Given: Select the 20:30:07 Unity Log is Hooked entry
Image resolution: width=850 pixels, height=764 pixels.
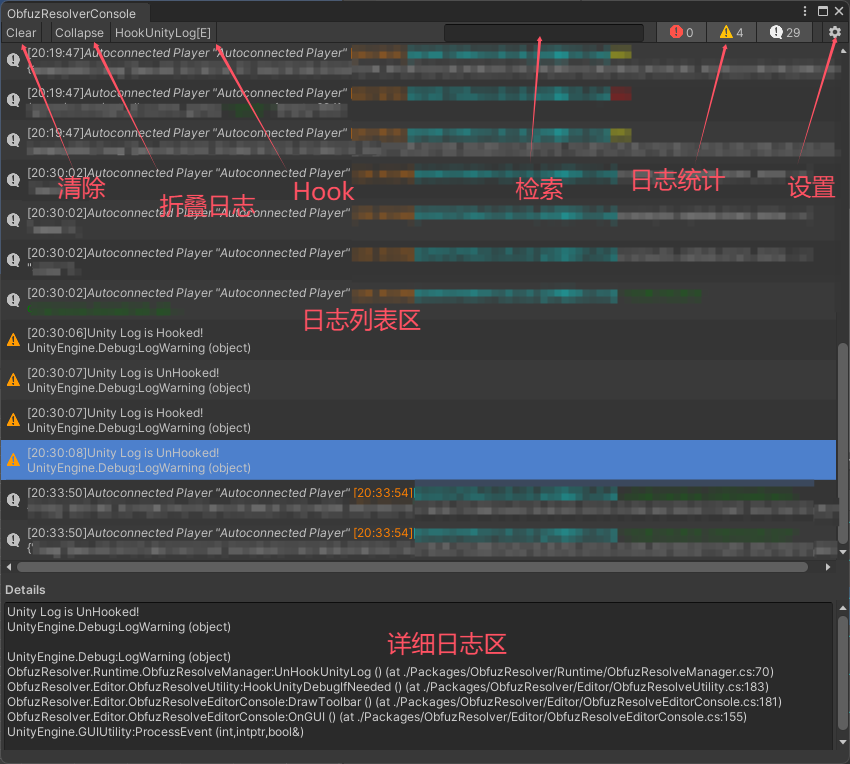Looking at the screenshot, I should 418,420.
